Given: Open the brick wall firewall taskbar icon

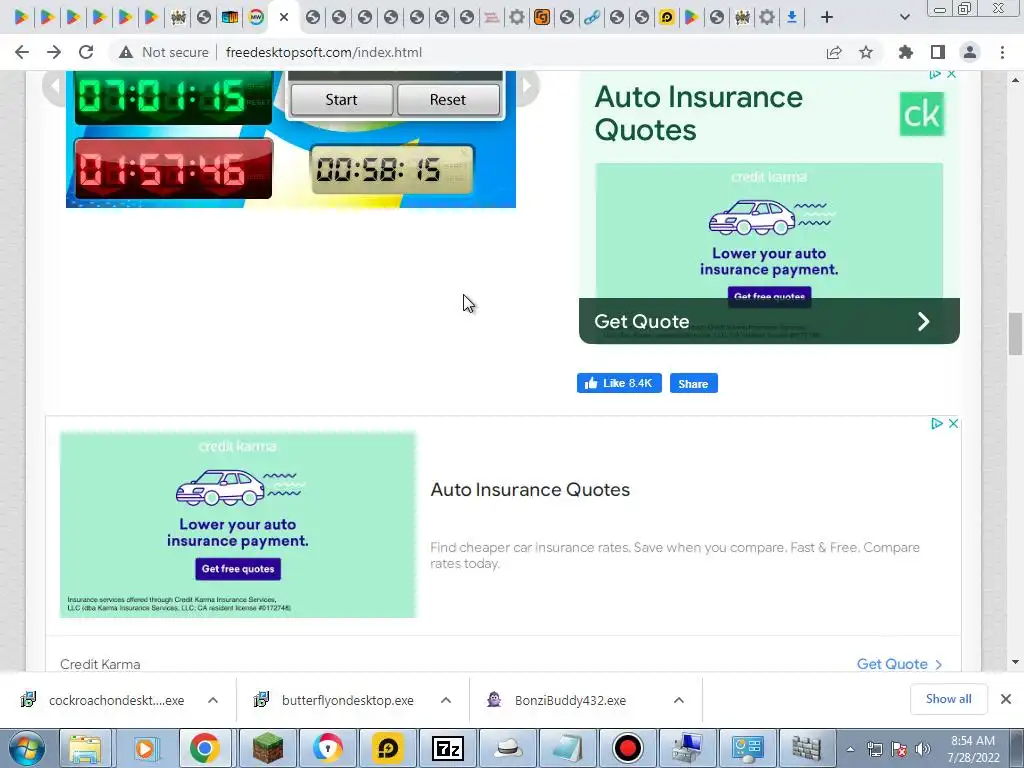Looking at the screenshot, I should pyautogui.click(x=807, y=748).
